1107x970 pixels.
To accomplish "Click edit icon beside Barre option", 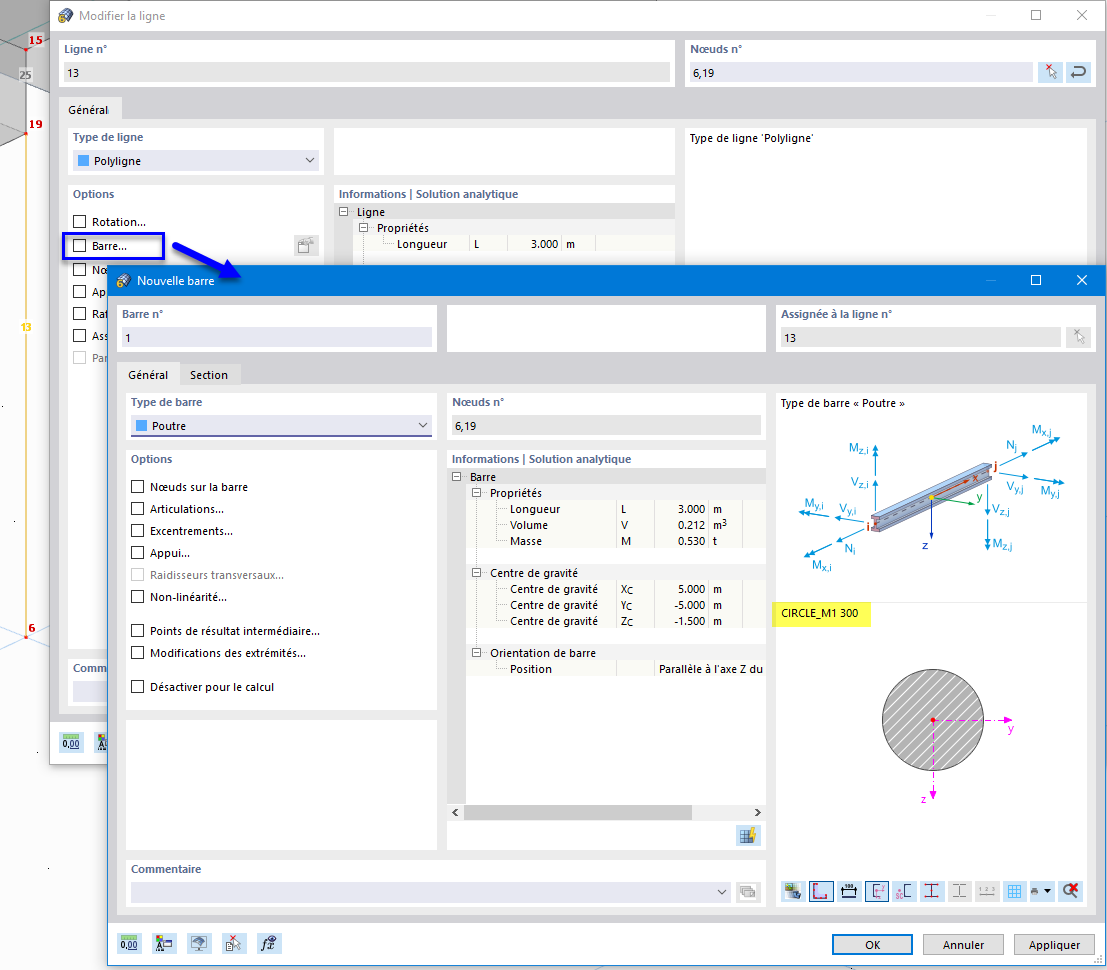I will (306, 246).
